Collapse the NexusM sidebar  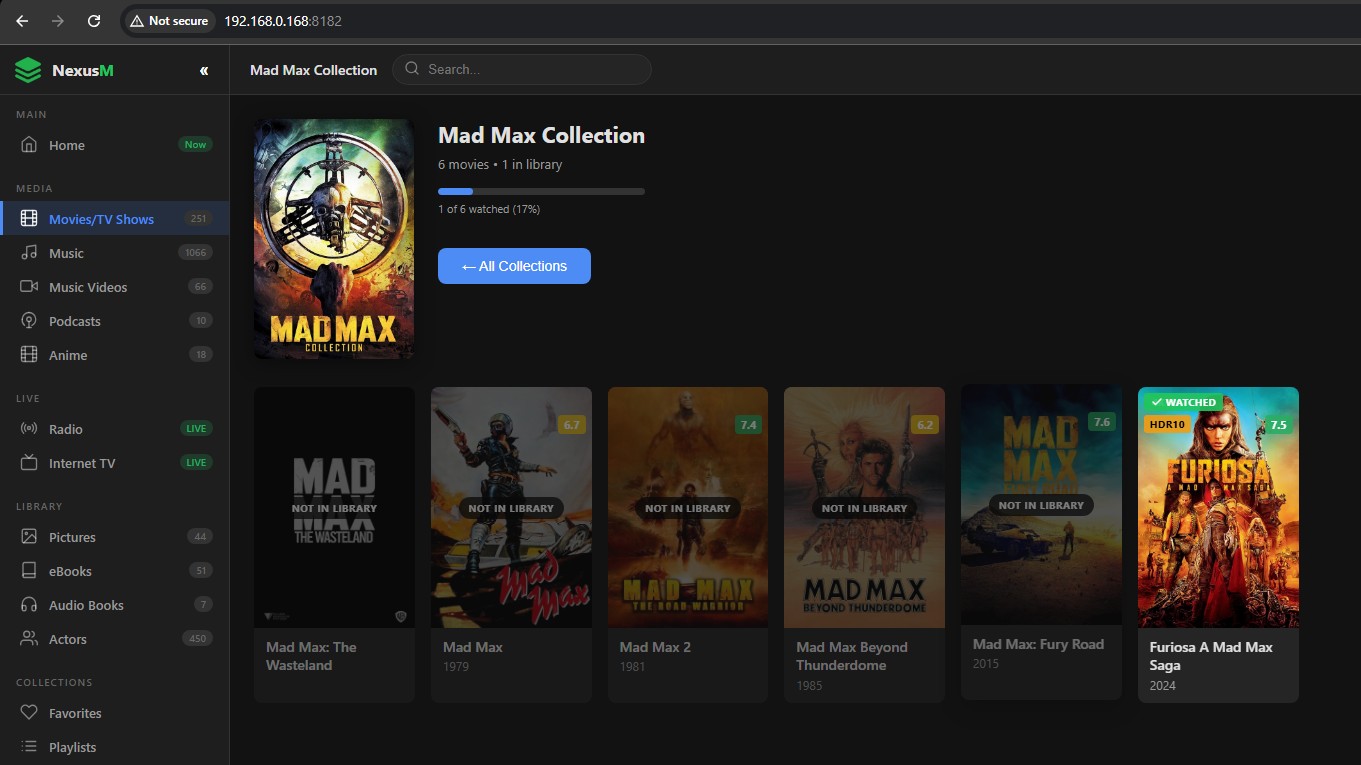point(203,70)
